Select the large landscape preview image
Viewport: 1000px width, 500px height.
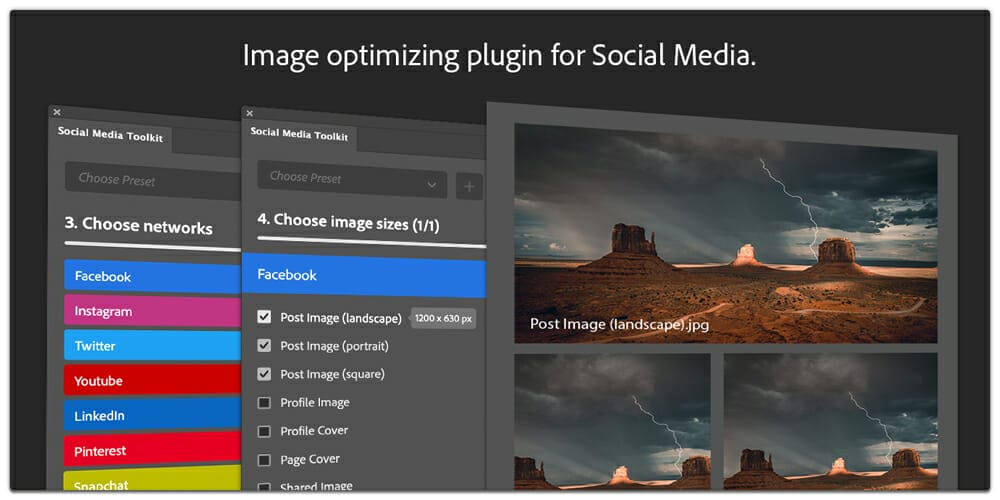point(726,233)
